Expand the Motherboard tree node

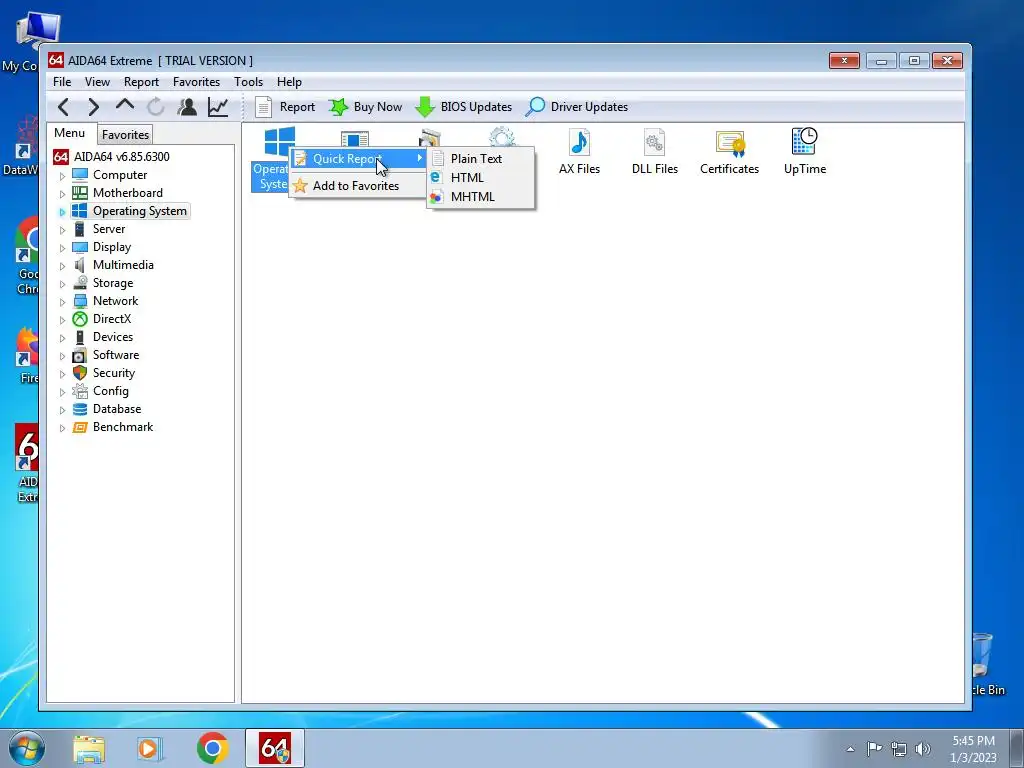[63, 194]
